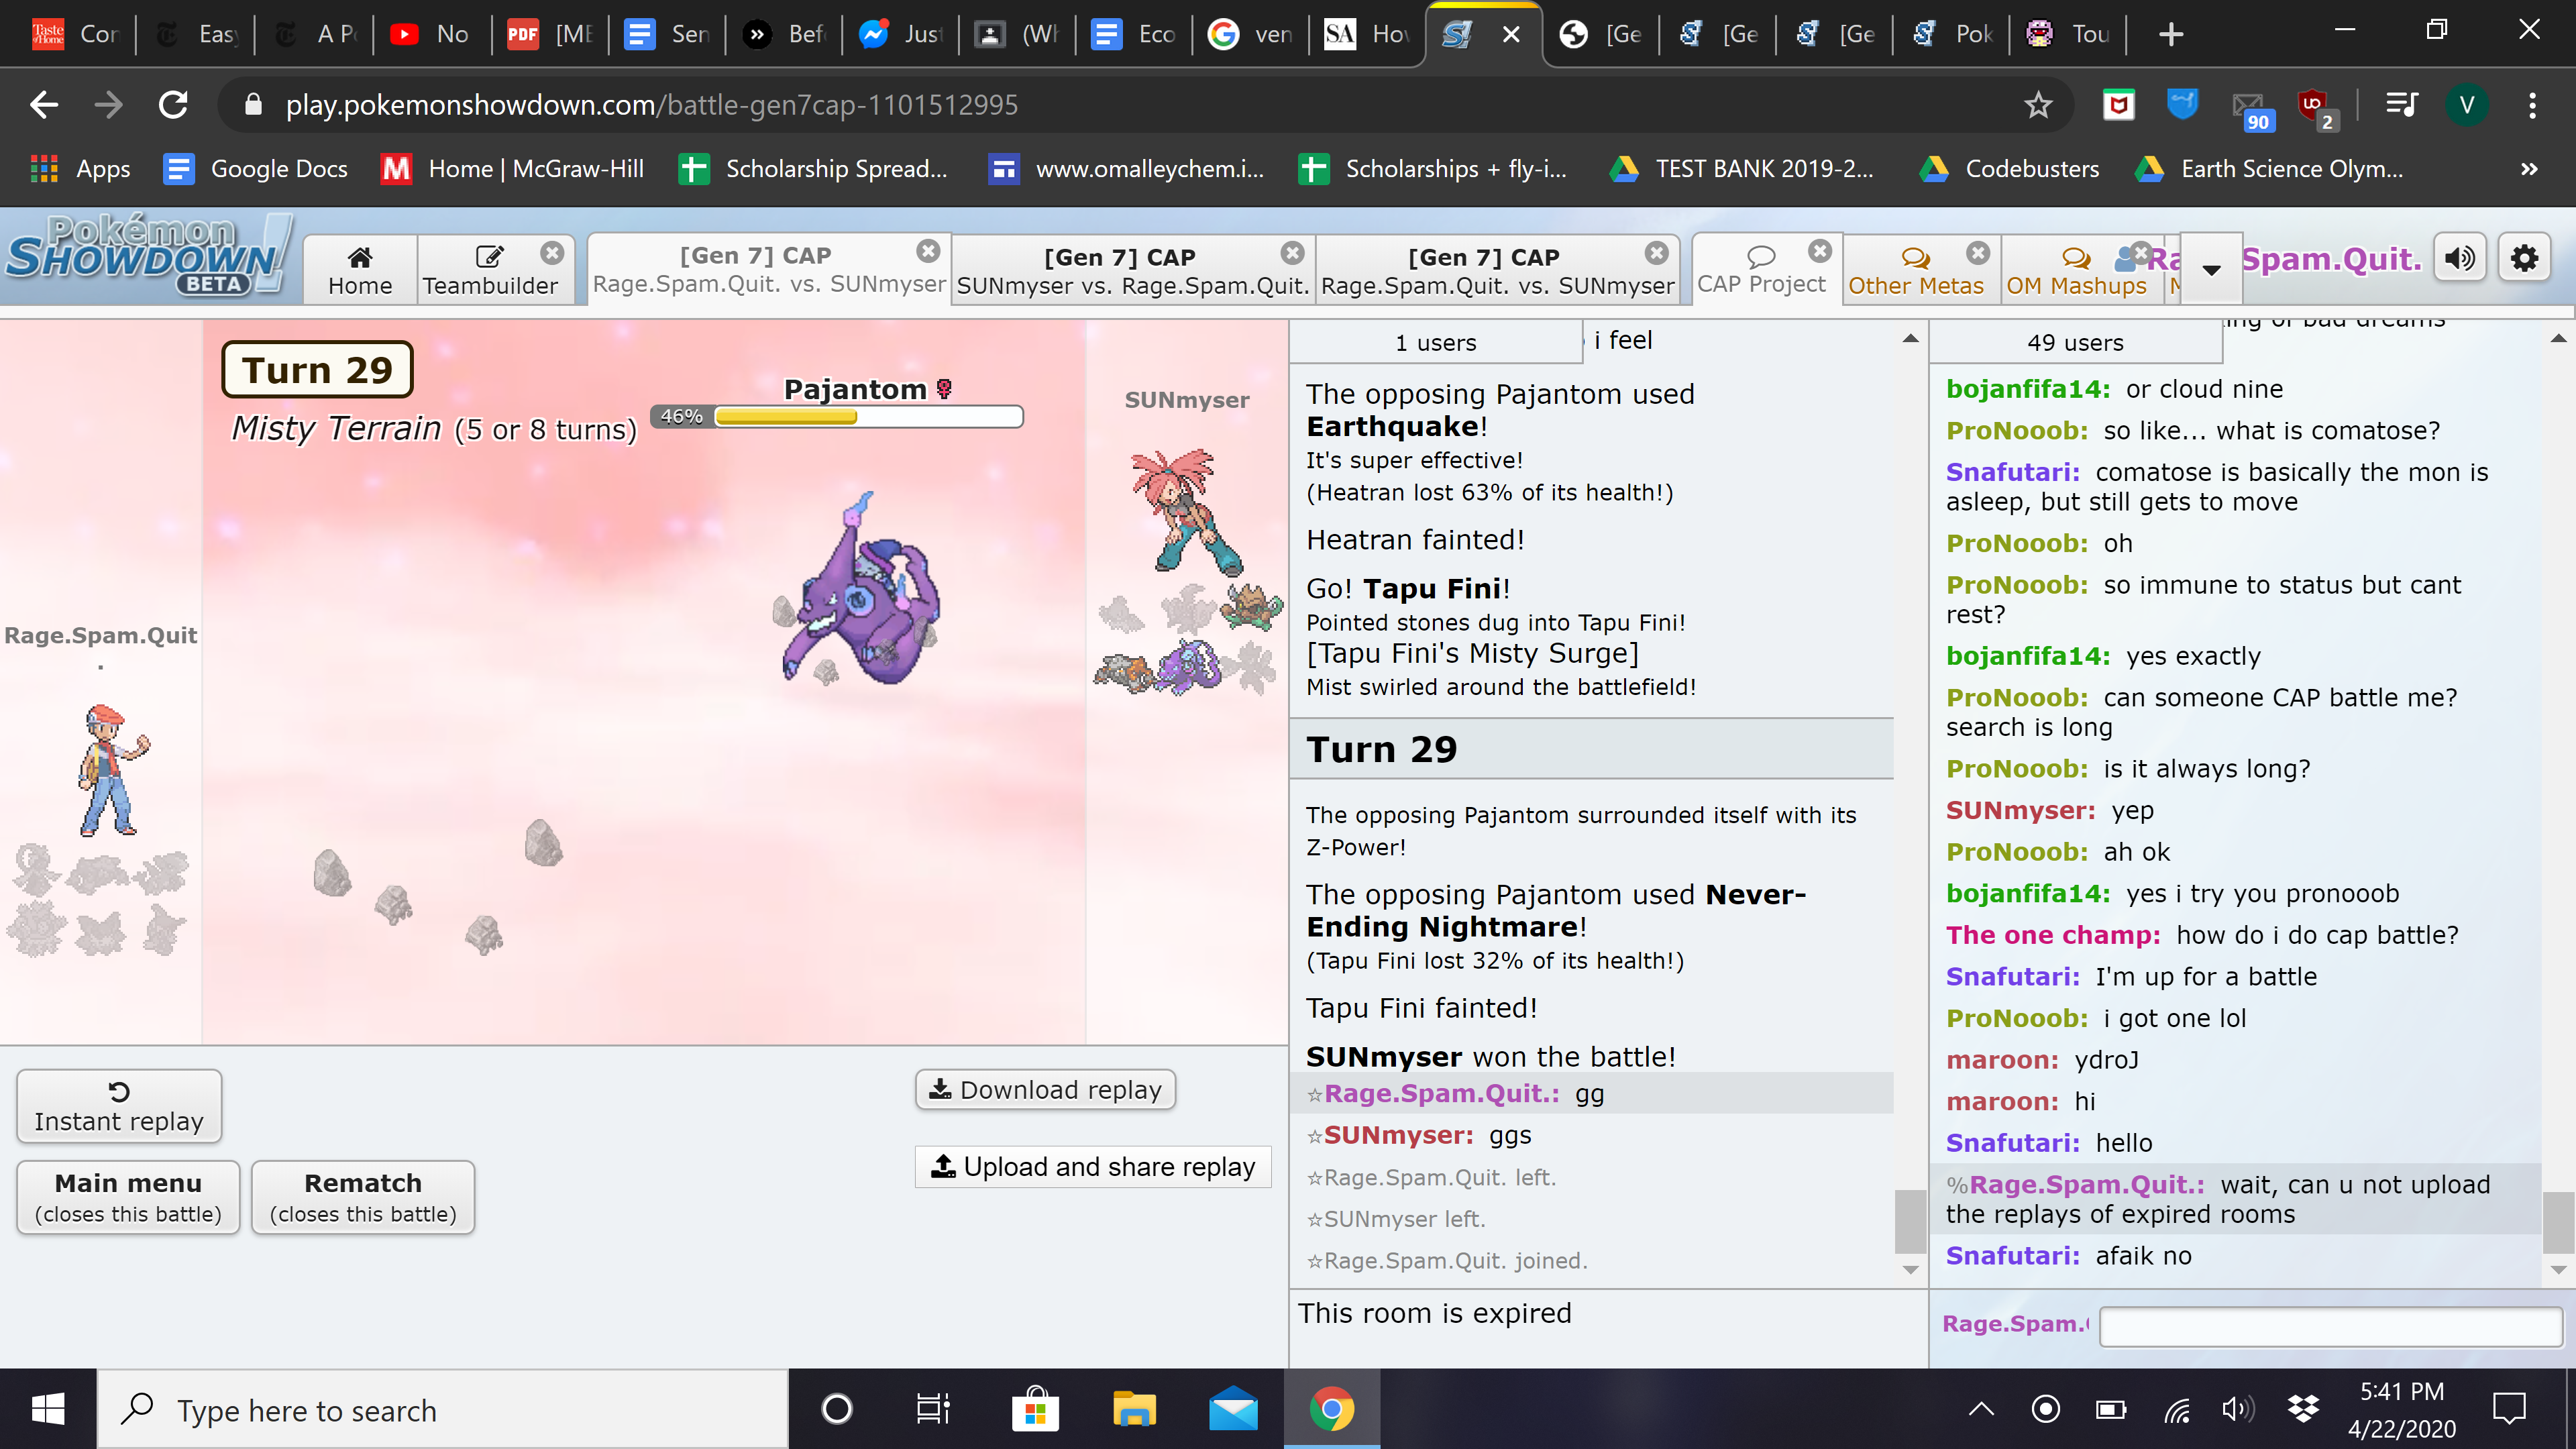
Task: Open Microsoft Store from the taskbar
Action: tap(1035, 1409)
